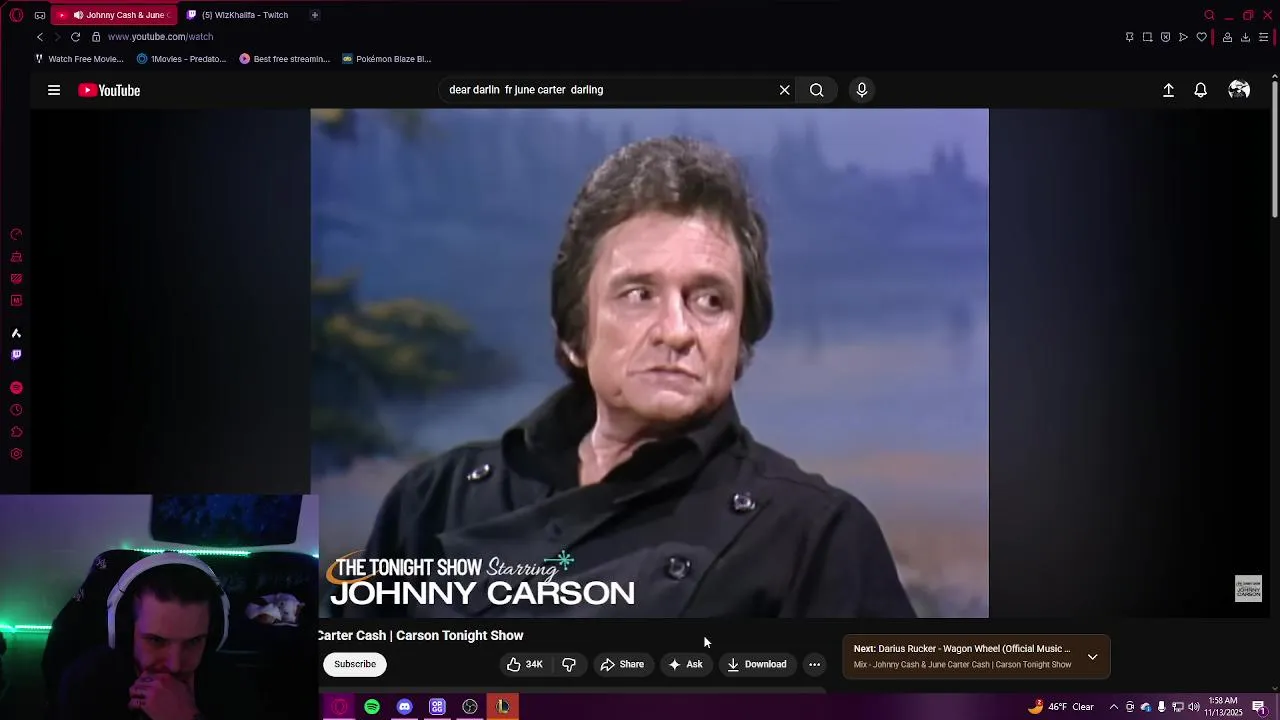Open Discord from the taskbar
The width and height of the screenshot is (1280, 720).
404,707
